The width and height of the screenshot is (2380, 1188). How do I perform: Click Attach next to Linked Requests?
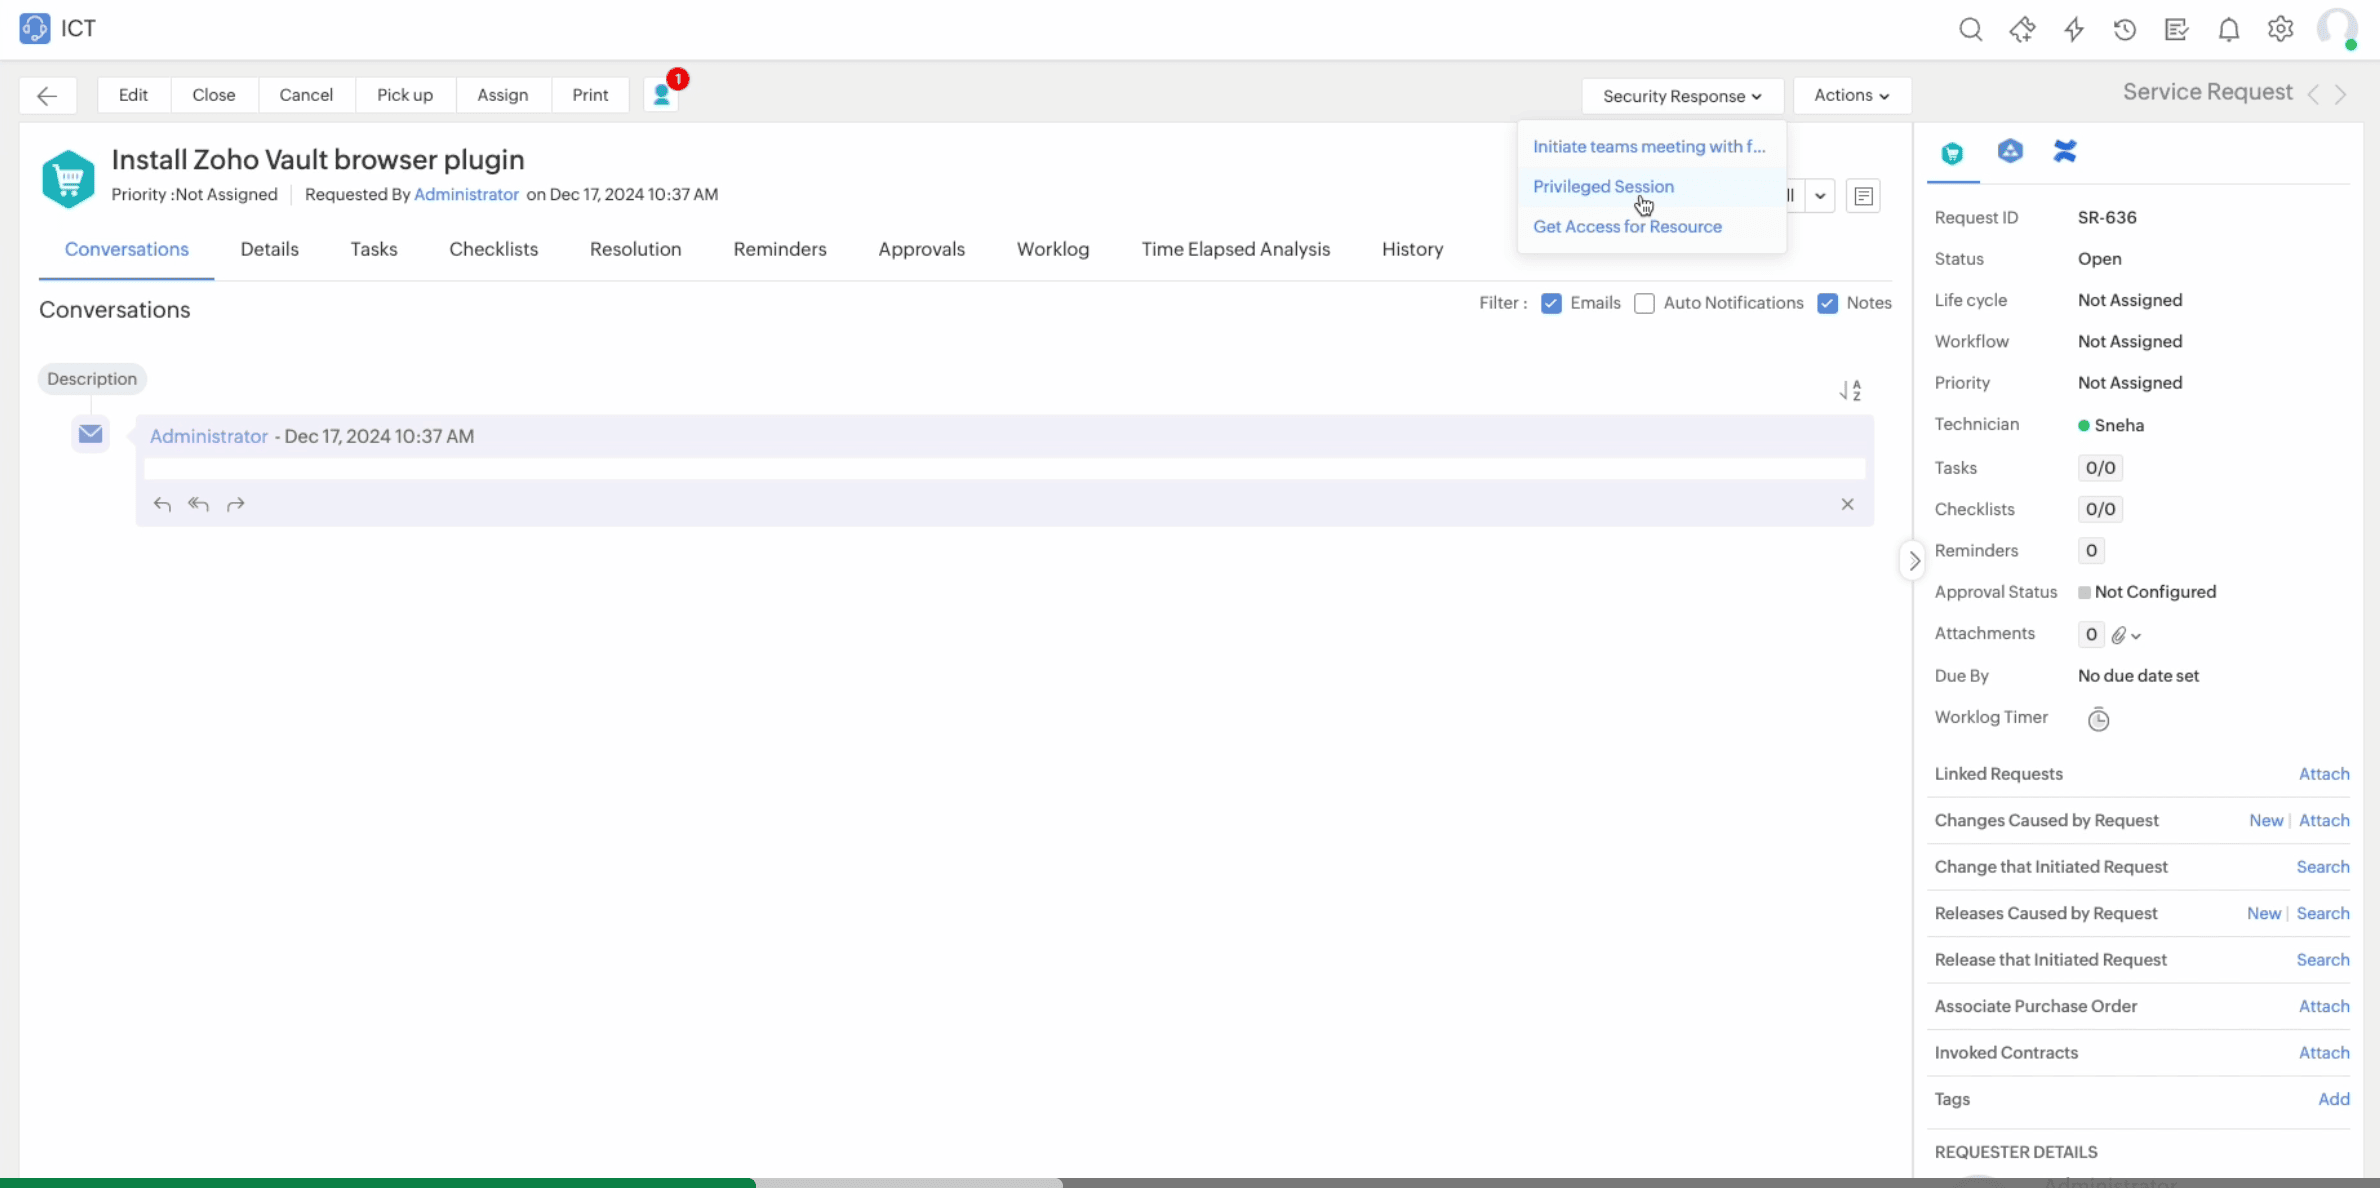coord(2323,773)
